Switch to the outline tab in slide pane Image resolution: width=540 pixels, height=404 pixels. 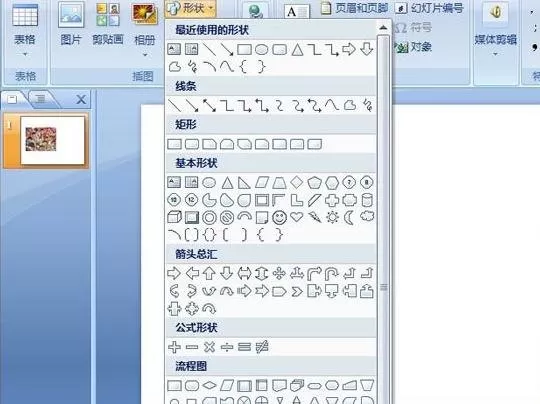41,99
